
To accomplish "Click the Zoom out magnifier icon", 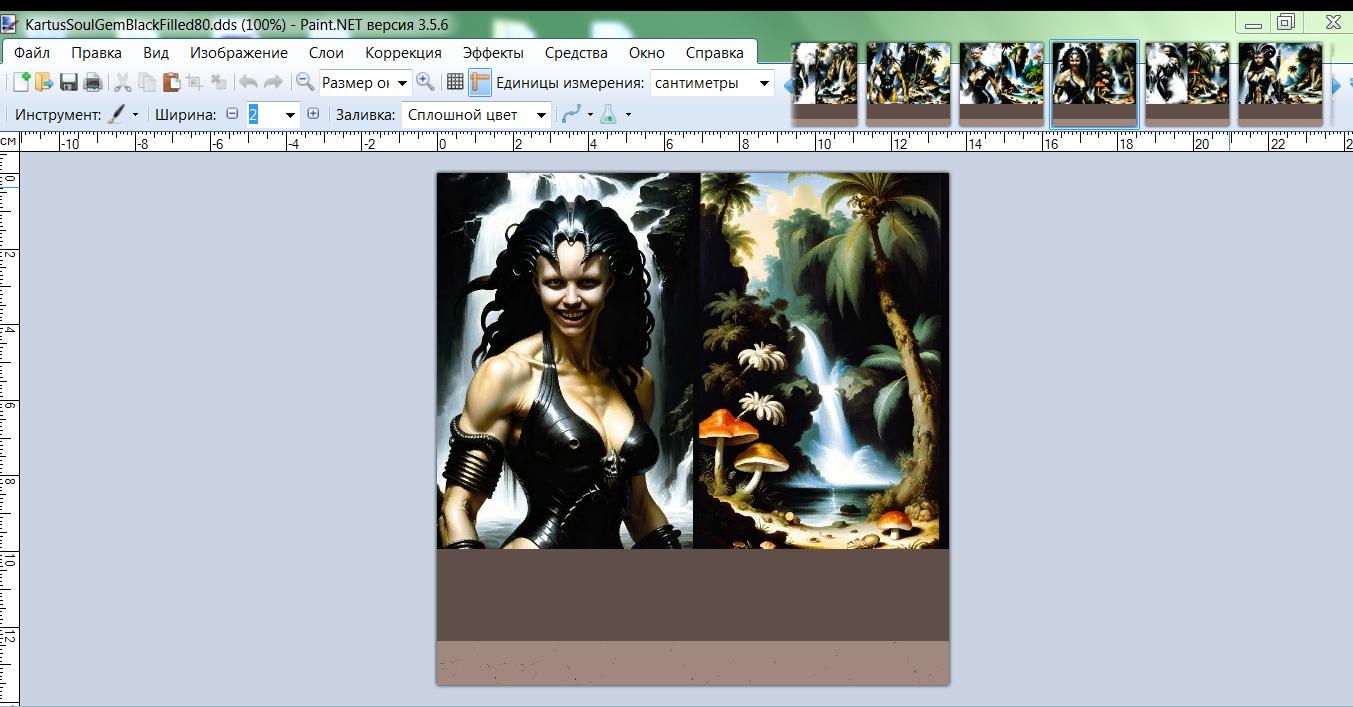I will [305, 83].
